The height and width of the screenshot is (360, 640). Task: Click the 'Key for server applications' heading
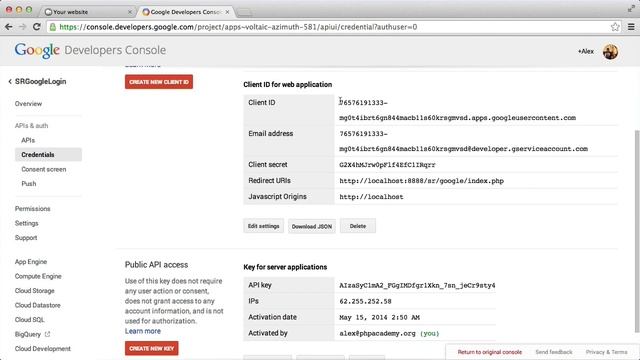pyautogui.click(x=285, y=267)
